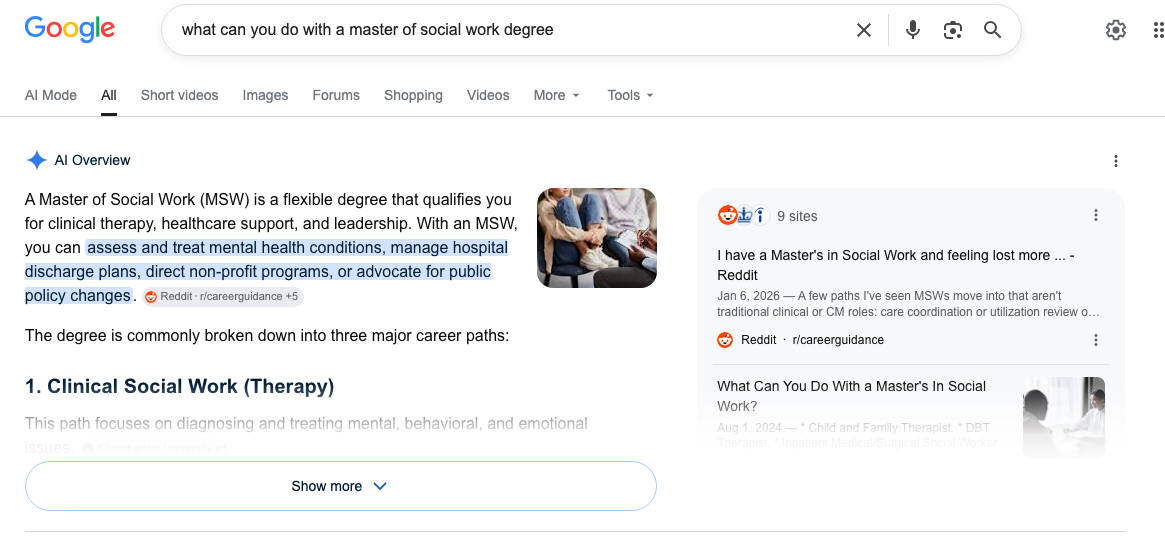Image resolution: width=1165 pixels, height=540 pixels.
Task: Submit search with magnifying glass icon
Action: tap(993, 30)
